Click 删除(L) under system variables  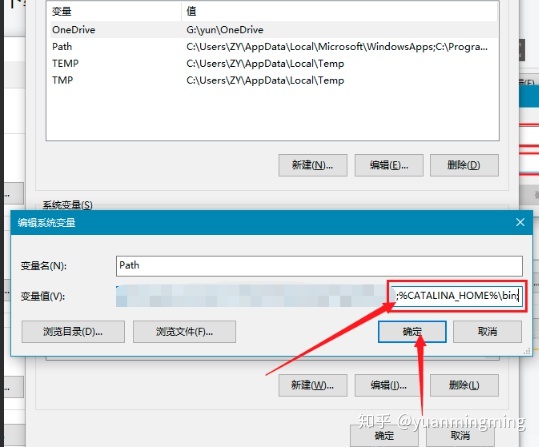coord(464,385)
